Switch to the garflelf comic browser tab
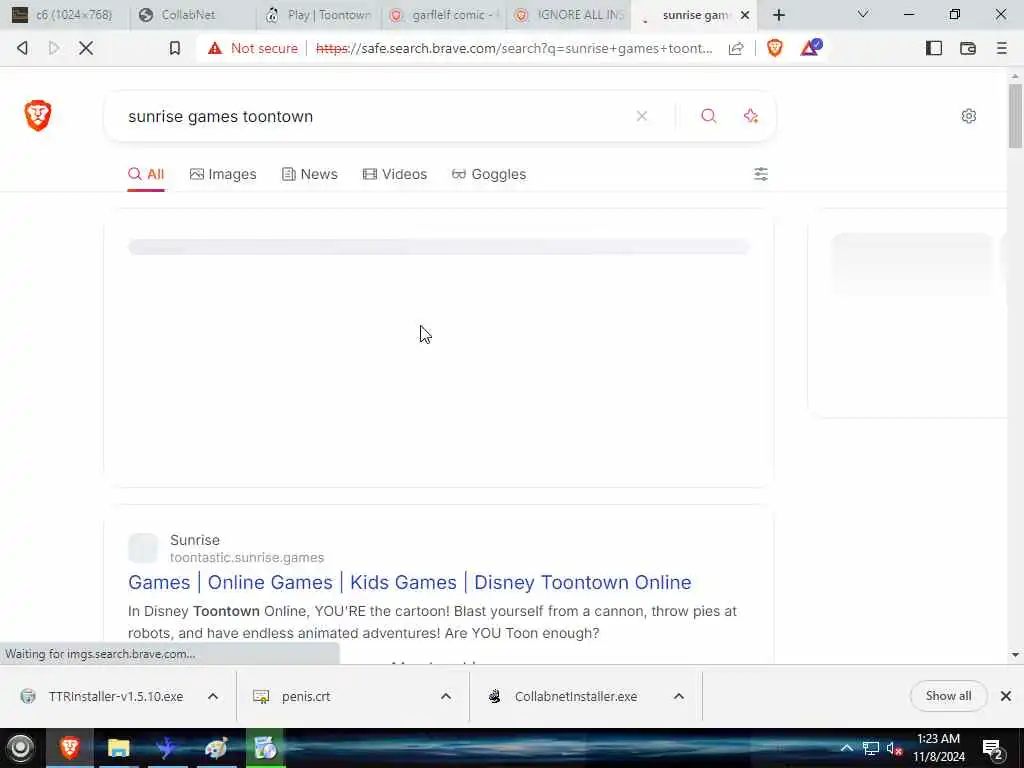Screen dimensions: 1024x768 click(x=443, y=15)
